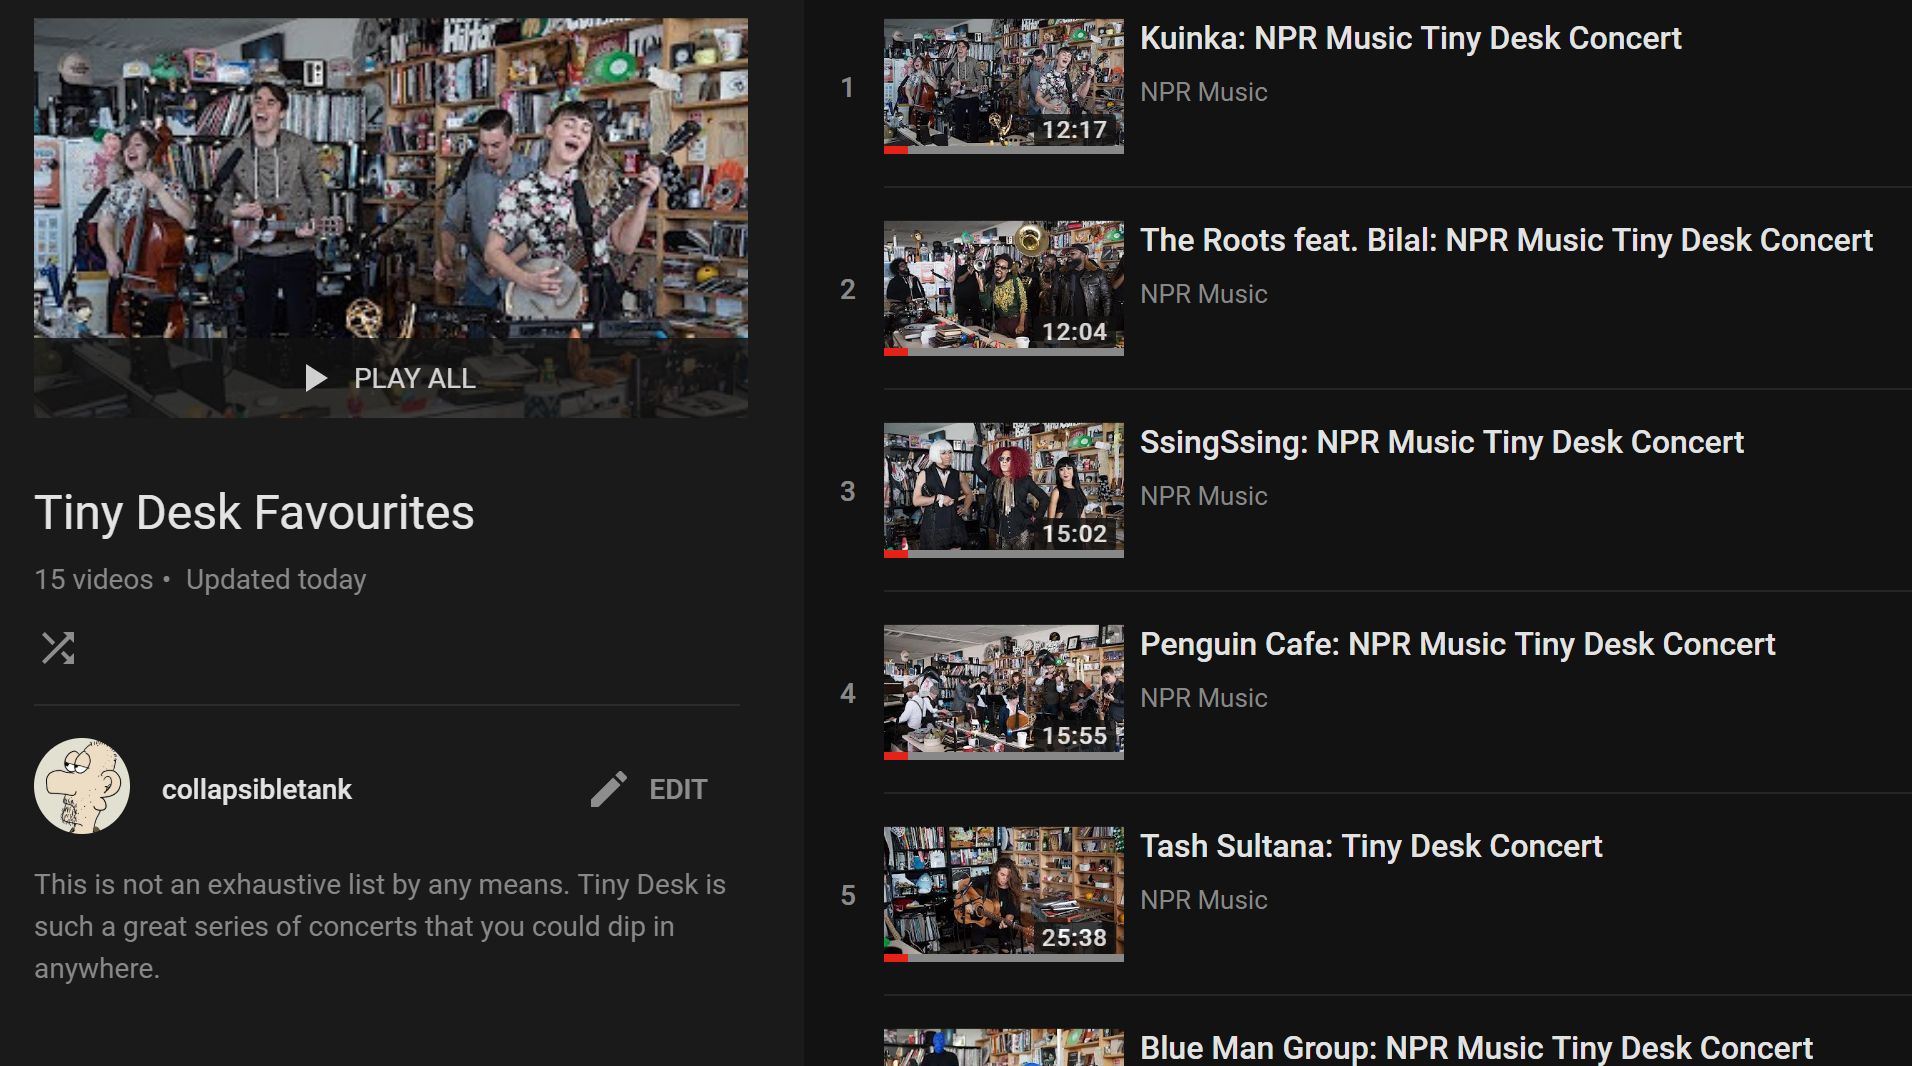The image size is (1912, 1066).
Task: Click the red watched-progress bar under SsingSsing thumbnail
Action: click(x=896, y=554)
